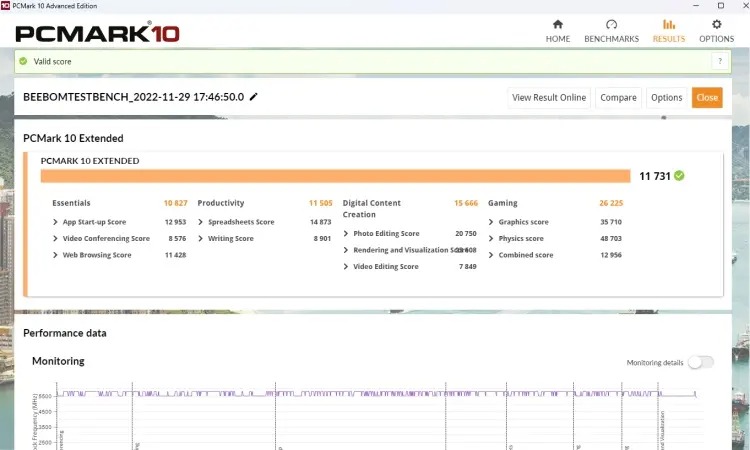
Task: Click Essentials score 10 827
Action: point(176,203)
